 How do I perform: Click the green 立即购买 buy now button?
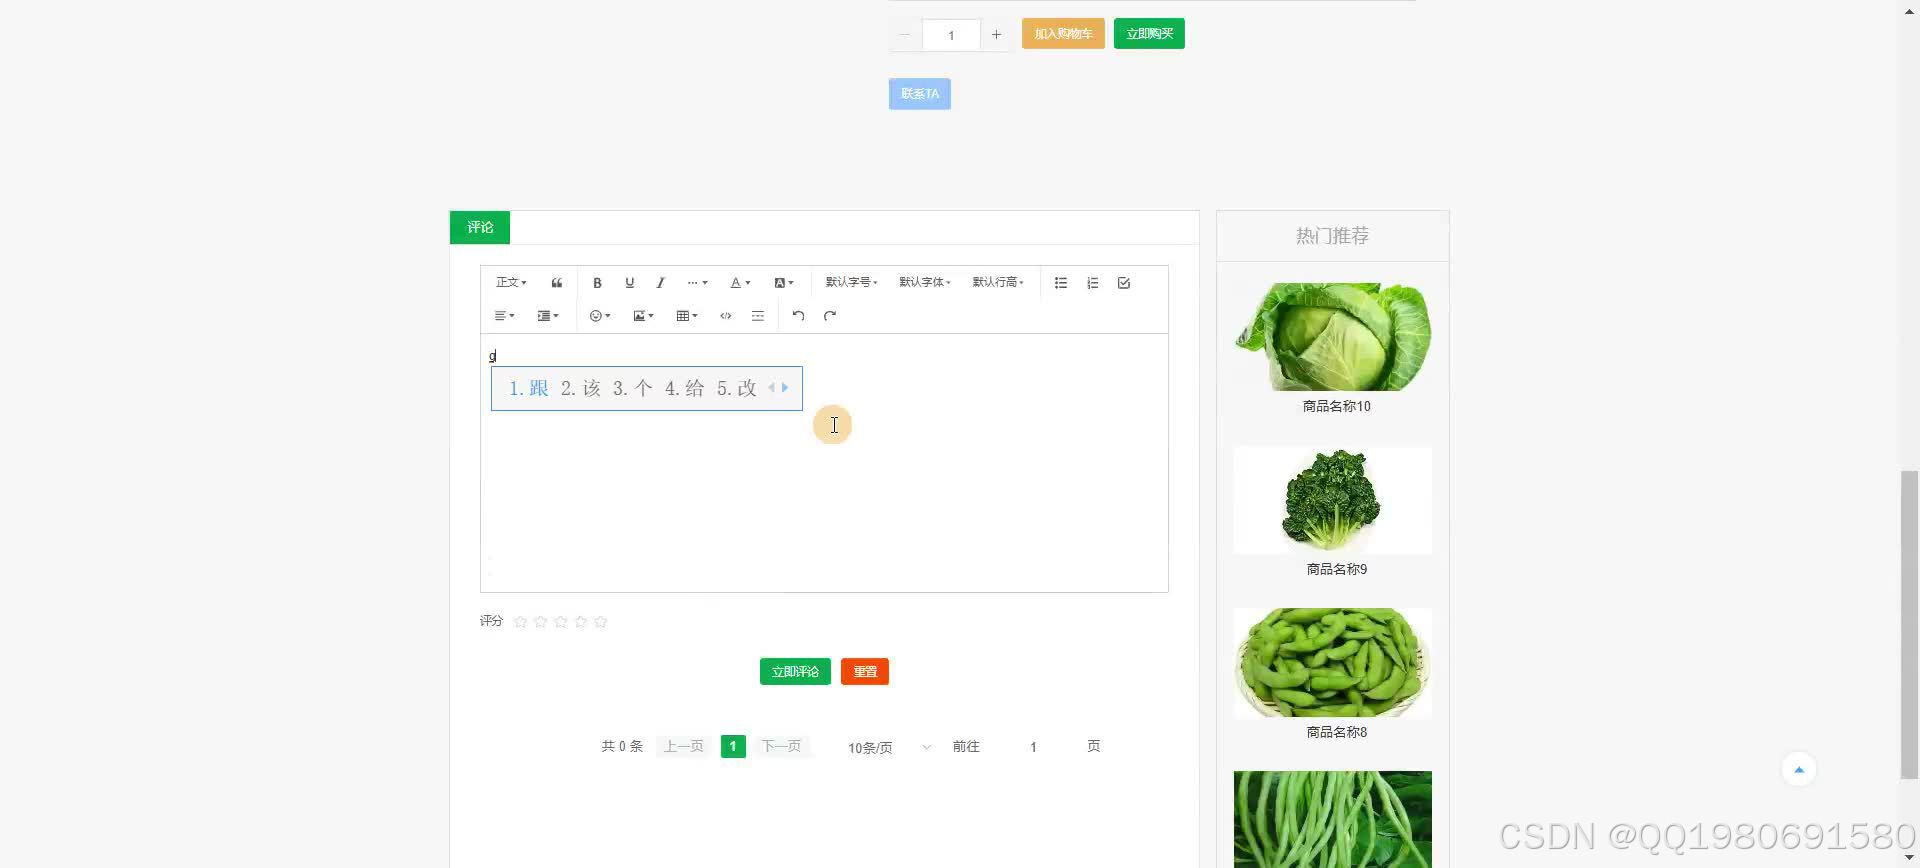click(1149, 34)
